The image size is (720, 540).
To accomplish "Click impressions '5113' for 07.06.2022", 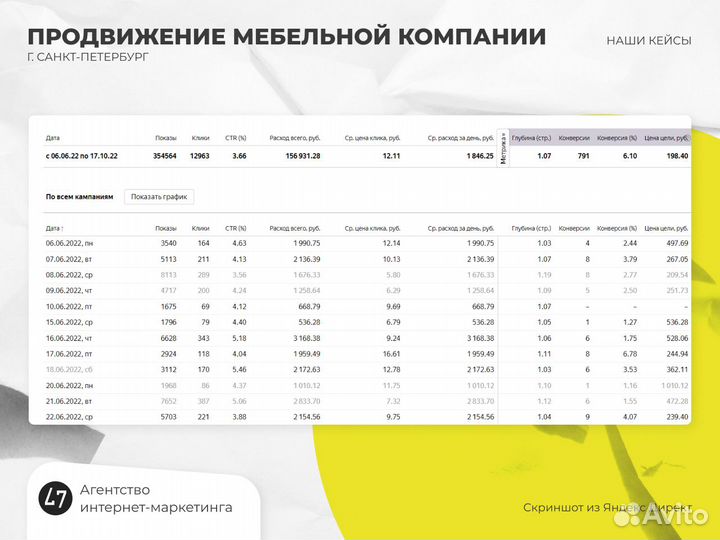I will click(x=169, y=259).
